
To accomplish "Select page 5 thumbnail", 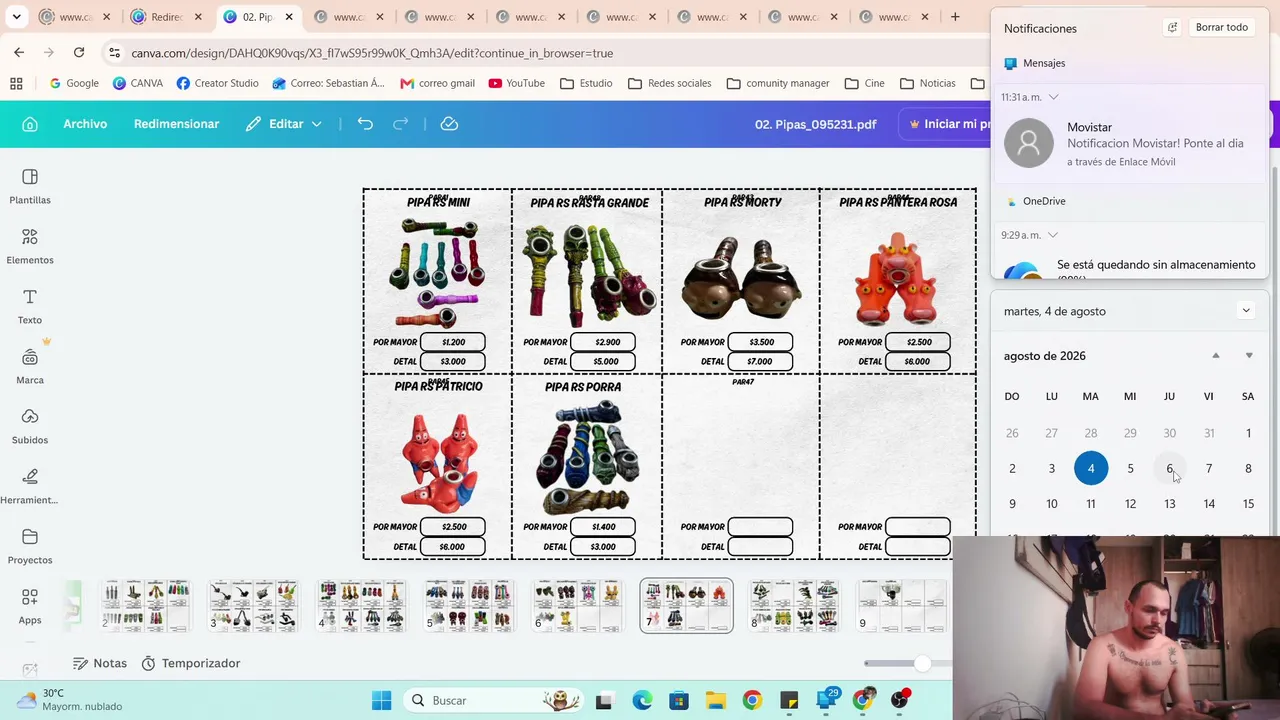I will 470,606.
